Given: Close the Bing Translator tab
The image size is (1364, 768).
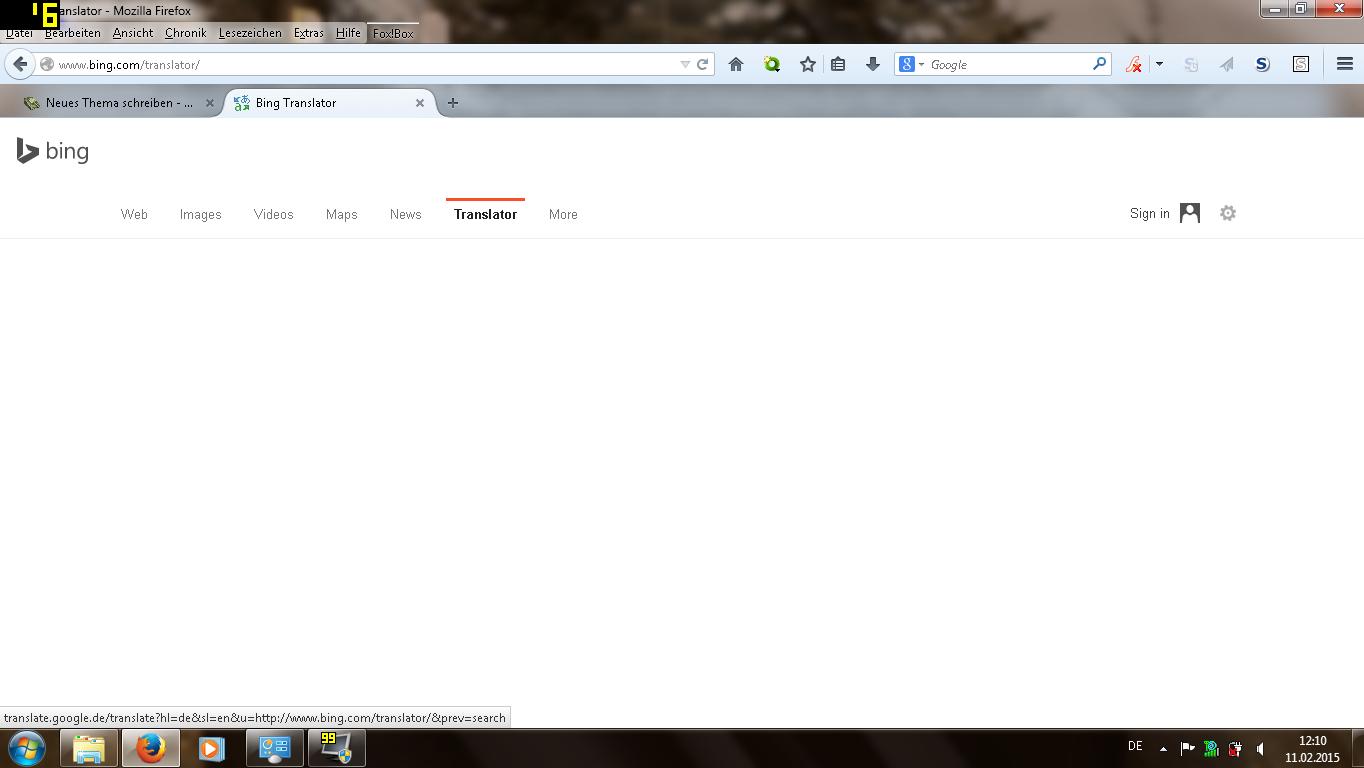Looking at the screenshot, I should pos(420,103).
